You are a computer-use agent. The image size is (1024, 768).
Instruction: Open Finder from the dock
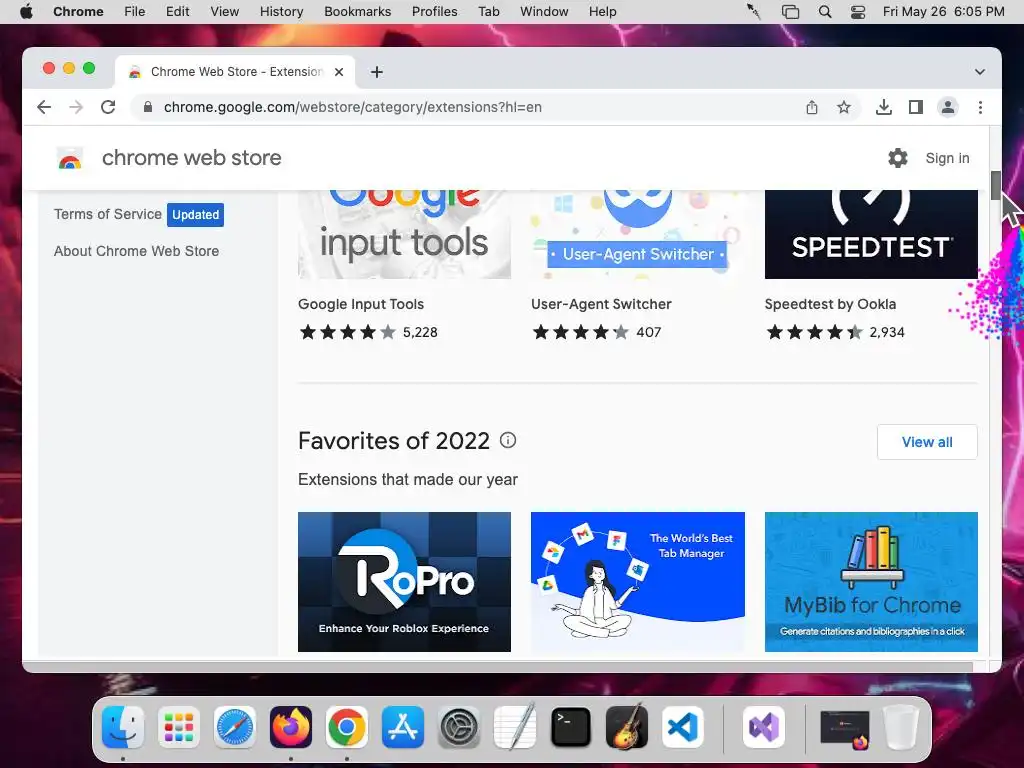[123, 727]
